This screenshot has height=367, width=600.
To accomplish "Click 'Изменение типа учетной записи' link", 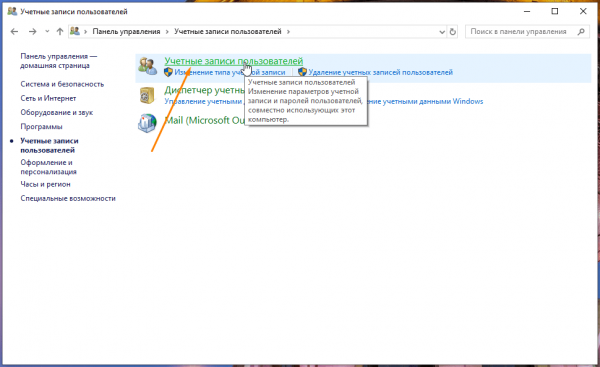I will click(230, 72).
